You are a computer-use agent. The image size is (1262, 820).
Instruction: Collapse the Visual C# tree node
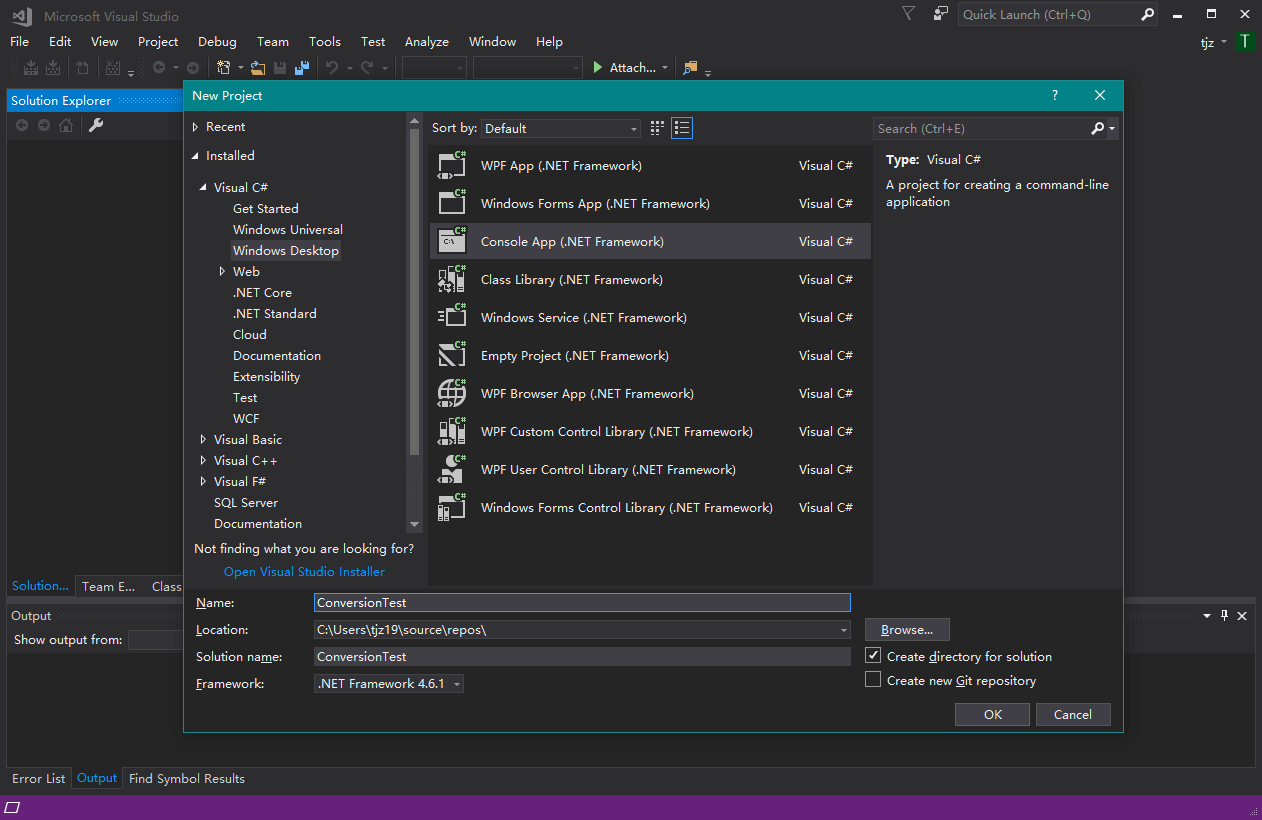pyautogui.click(x=204, y=188)
